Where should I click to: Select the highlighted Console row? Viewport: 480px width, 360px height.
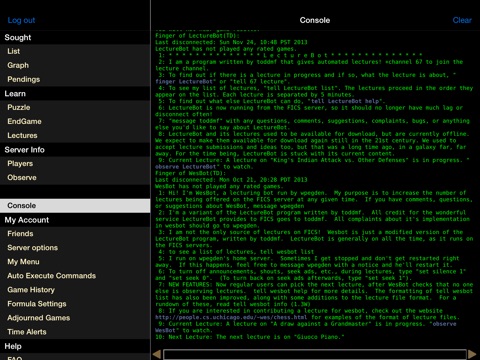point(75,206)
